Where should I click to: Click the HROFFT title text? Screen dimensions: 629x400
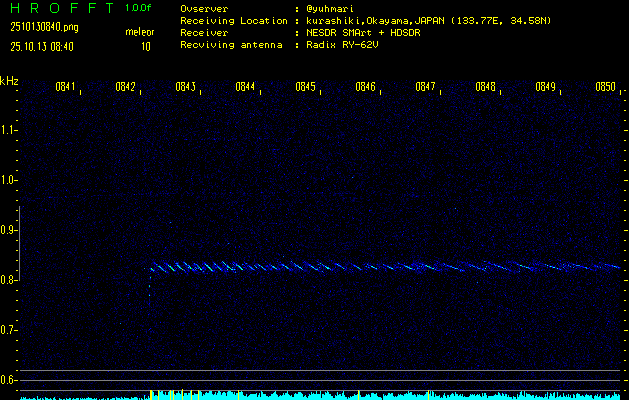[60, 8]
